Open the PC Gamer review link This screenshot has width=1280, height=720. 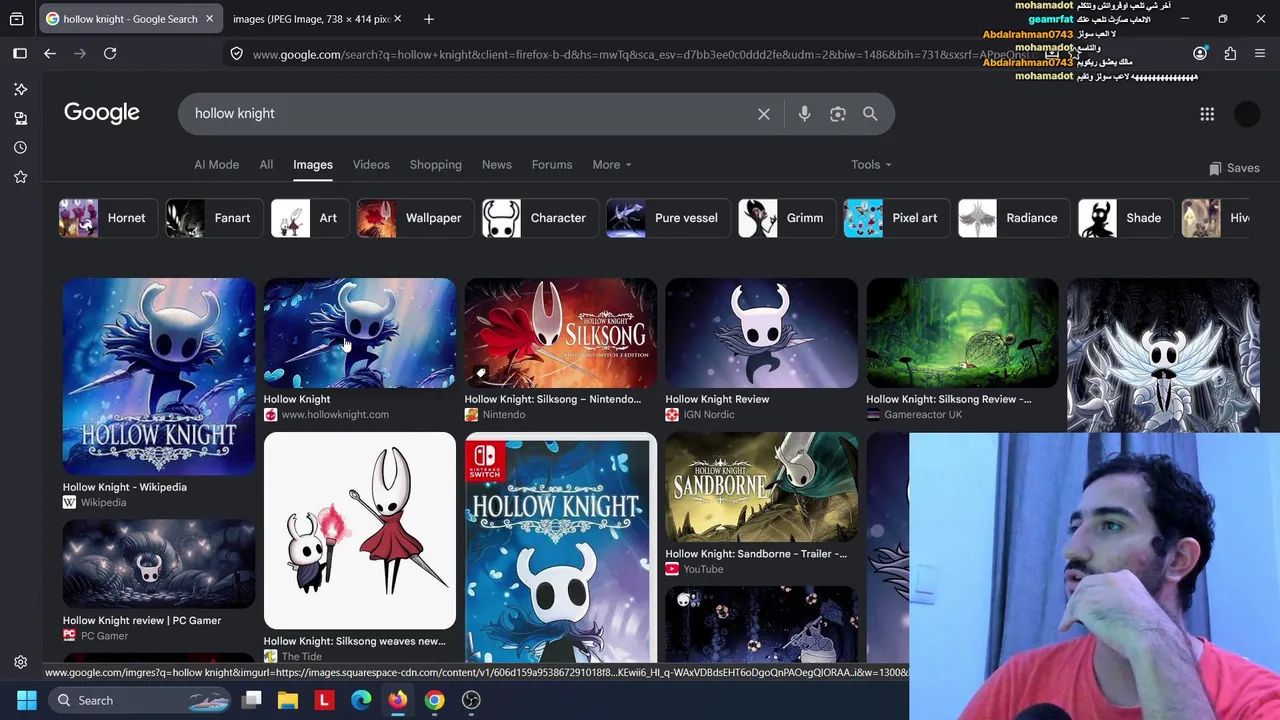coord(142,621)
